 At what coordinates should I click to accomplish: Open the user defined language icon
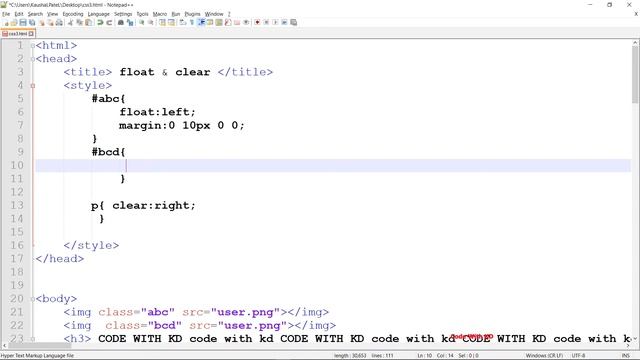point(210,22)
